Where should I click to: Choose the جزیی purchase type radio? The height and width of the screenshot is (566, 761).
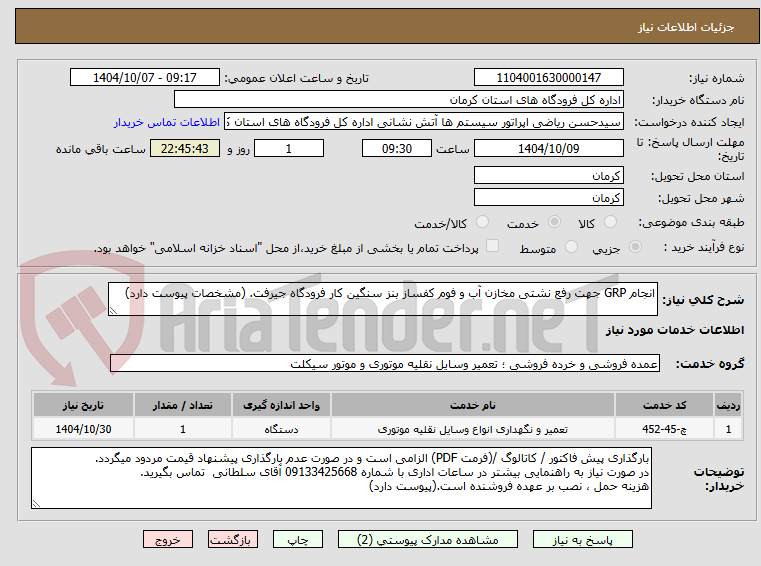[x=635, y=247]
